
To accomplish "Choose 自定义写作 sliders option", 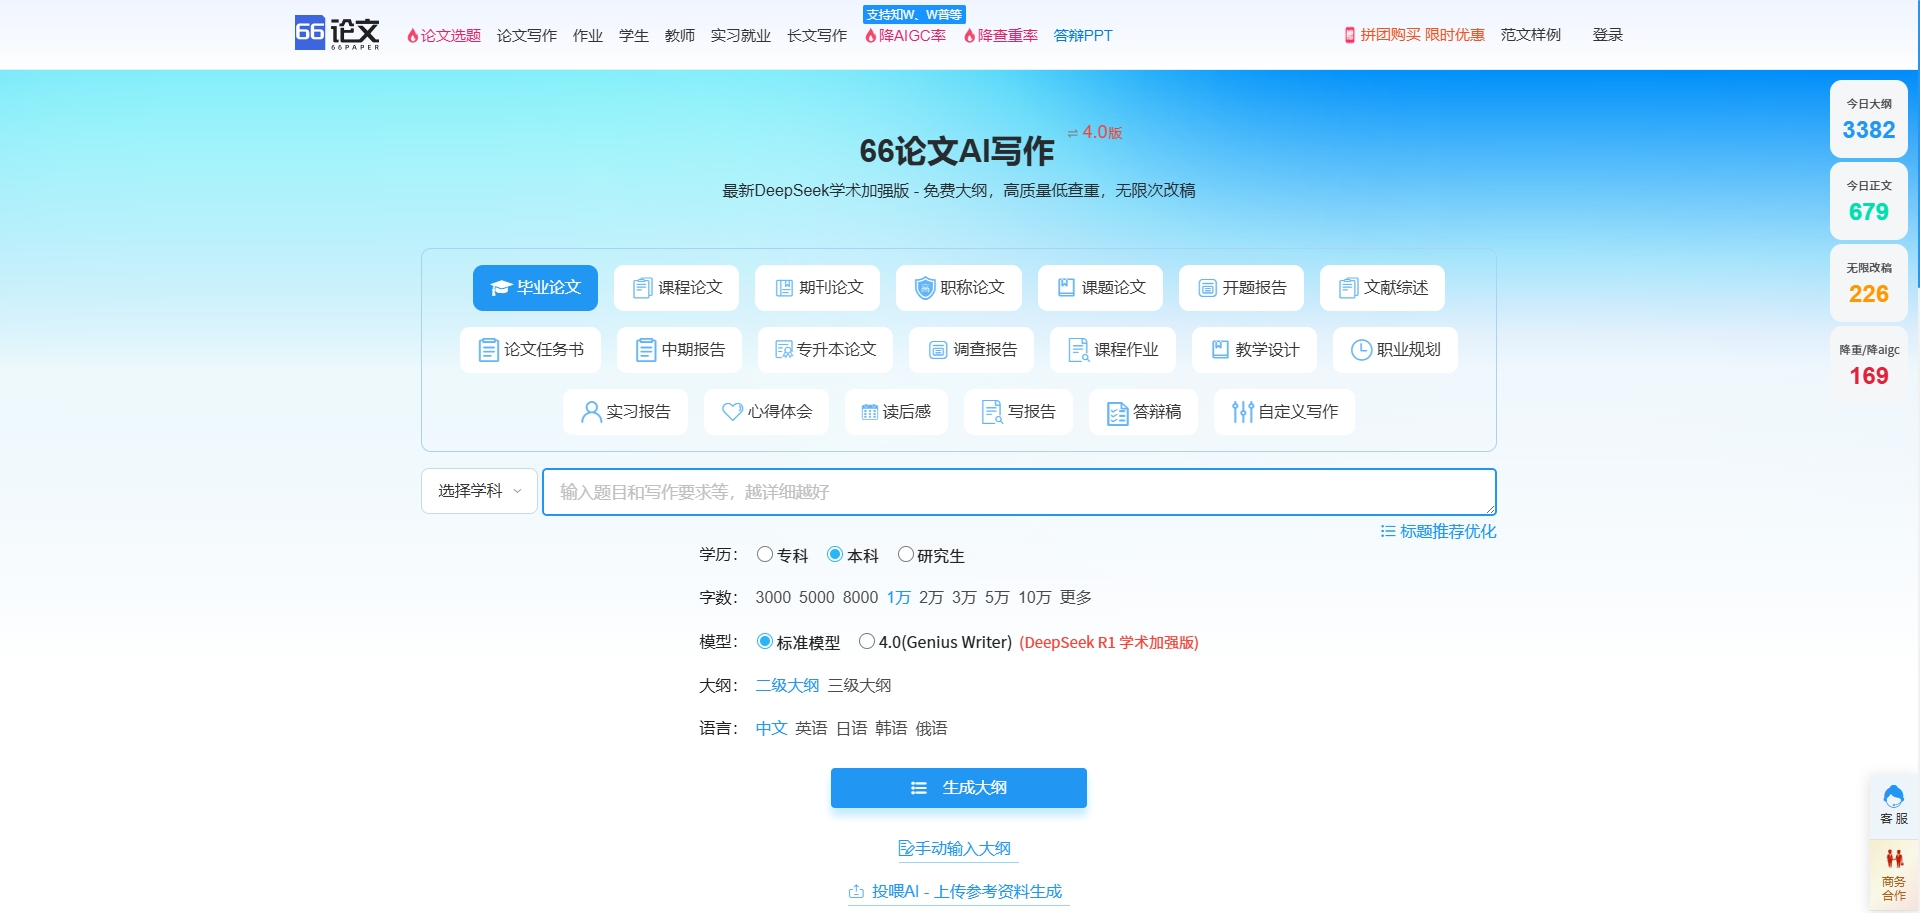I will [1284, 412].
